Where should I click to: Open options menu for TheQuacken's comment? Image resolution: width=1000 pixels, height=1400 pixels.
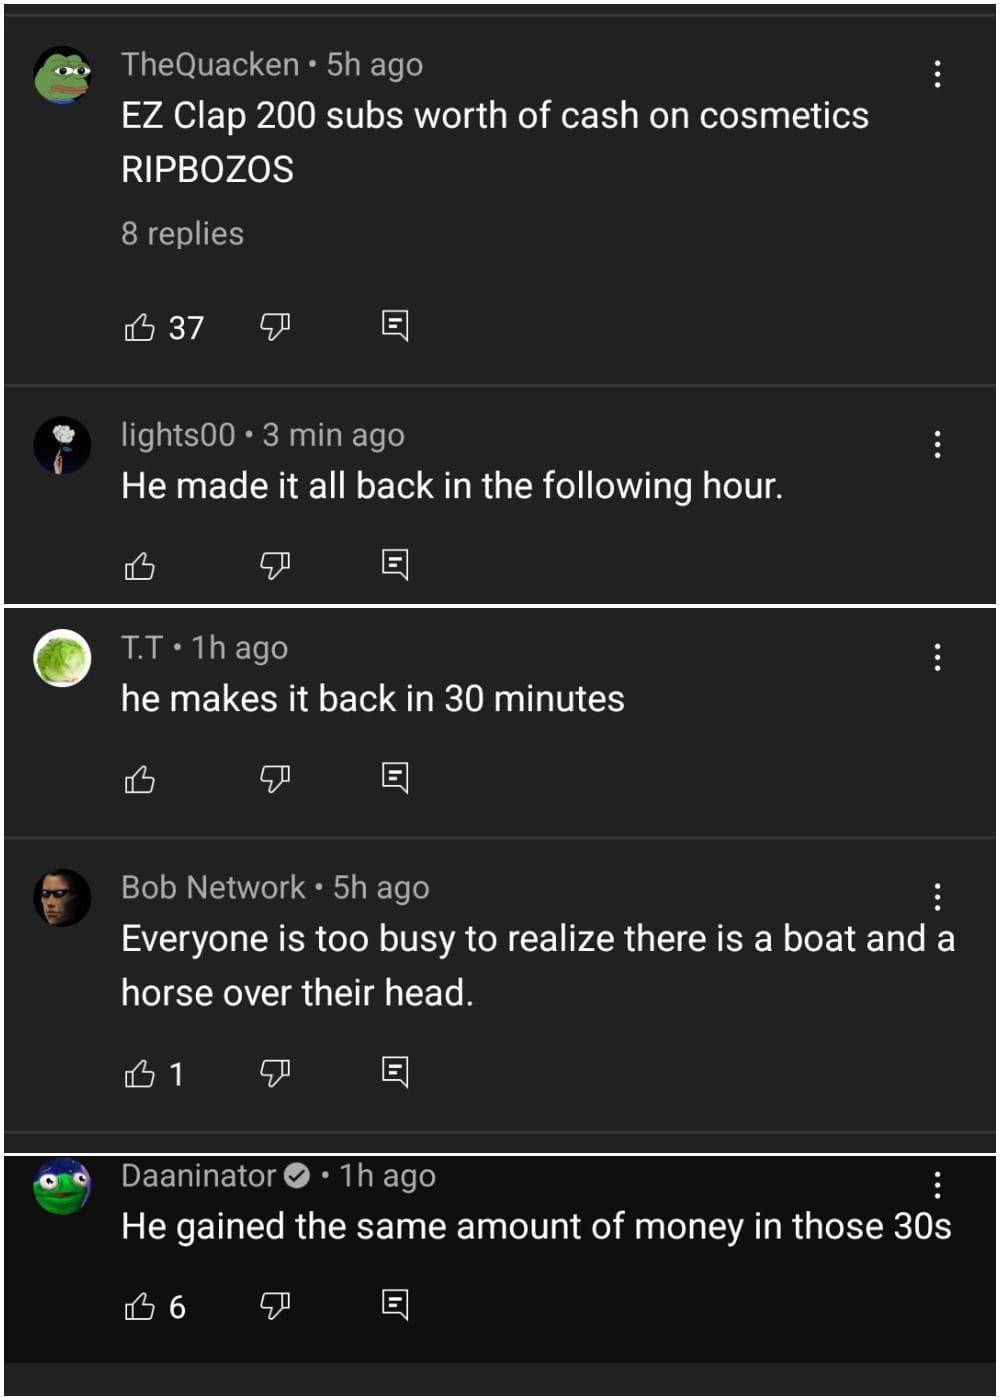tap(937, 74)
